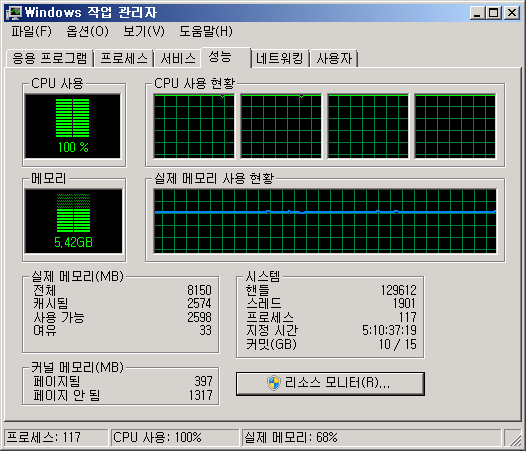Click the 스레드 value 1901
Screen dimensions: 526x451
[x=404, y=303]
